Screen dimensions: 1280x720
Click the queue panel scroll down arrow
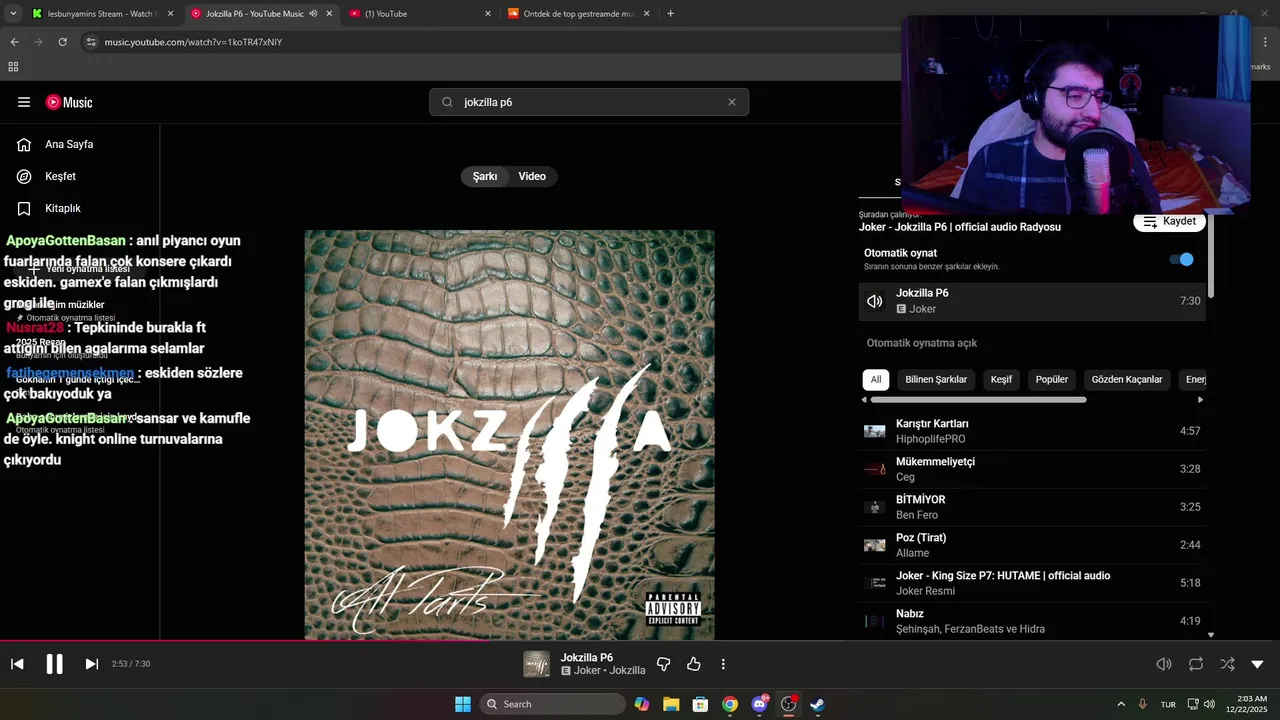(x=1211, y=634)
